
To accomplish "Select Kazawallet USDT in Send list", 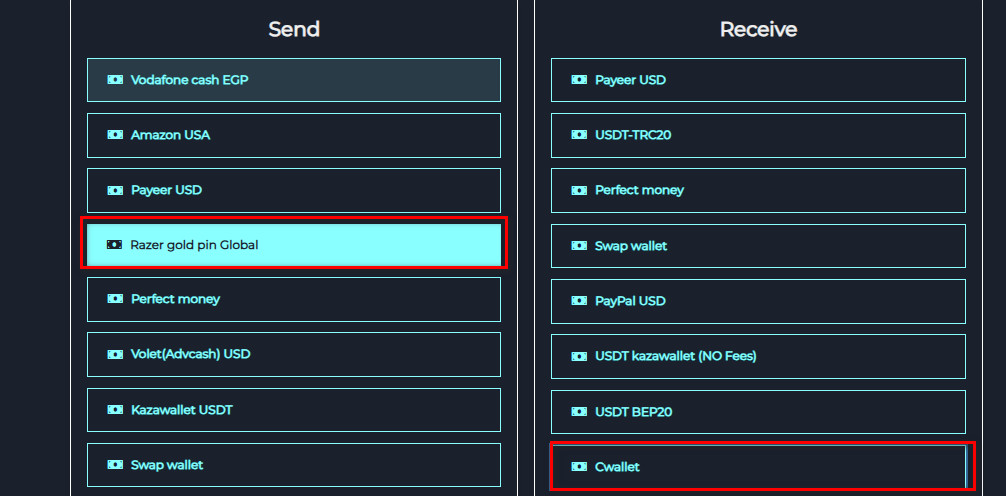I will point(294,410).
